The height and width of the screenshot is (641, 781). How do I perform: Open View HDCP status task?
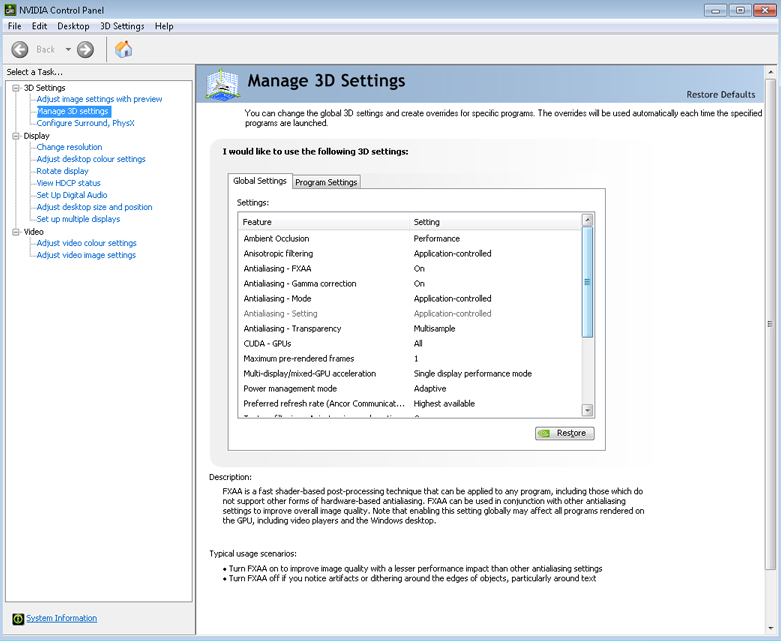pos(68,183)
